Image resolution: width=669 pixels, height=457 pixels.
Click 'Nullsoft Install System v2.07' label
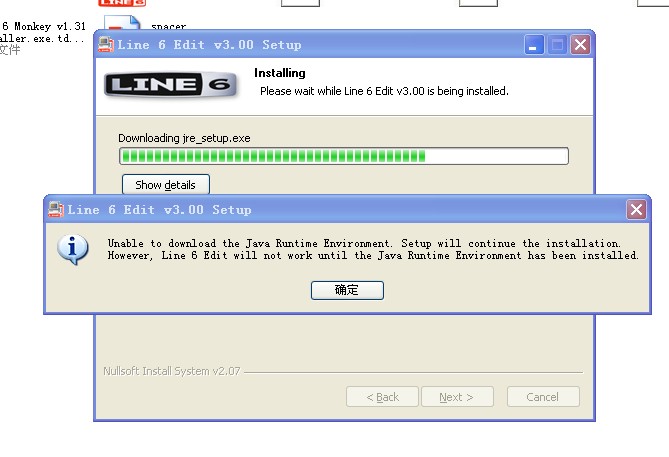(x=172, y=371)
